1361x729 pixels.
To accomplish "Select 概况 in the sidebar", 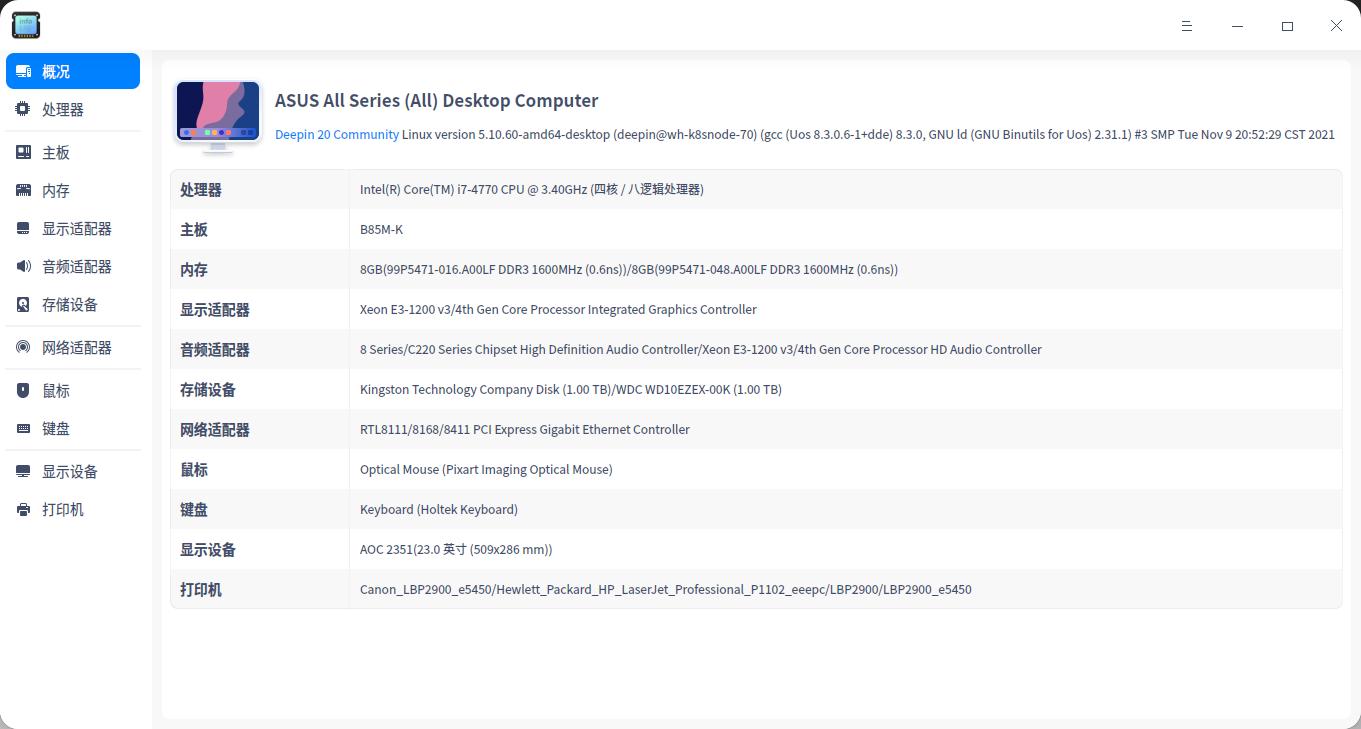I will pos(73,71).
